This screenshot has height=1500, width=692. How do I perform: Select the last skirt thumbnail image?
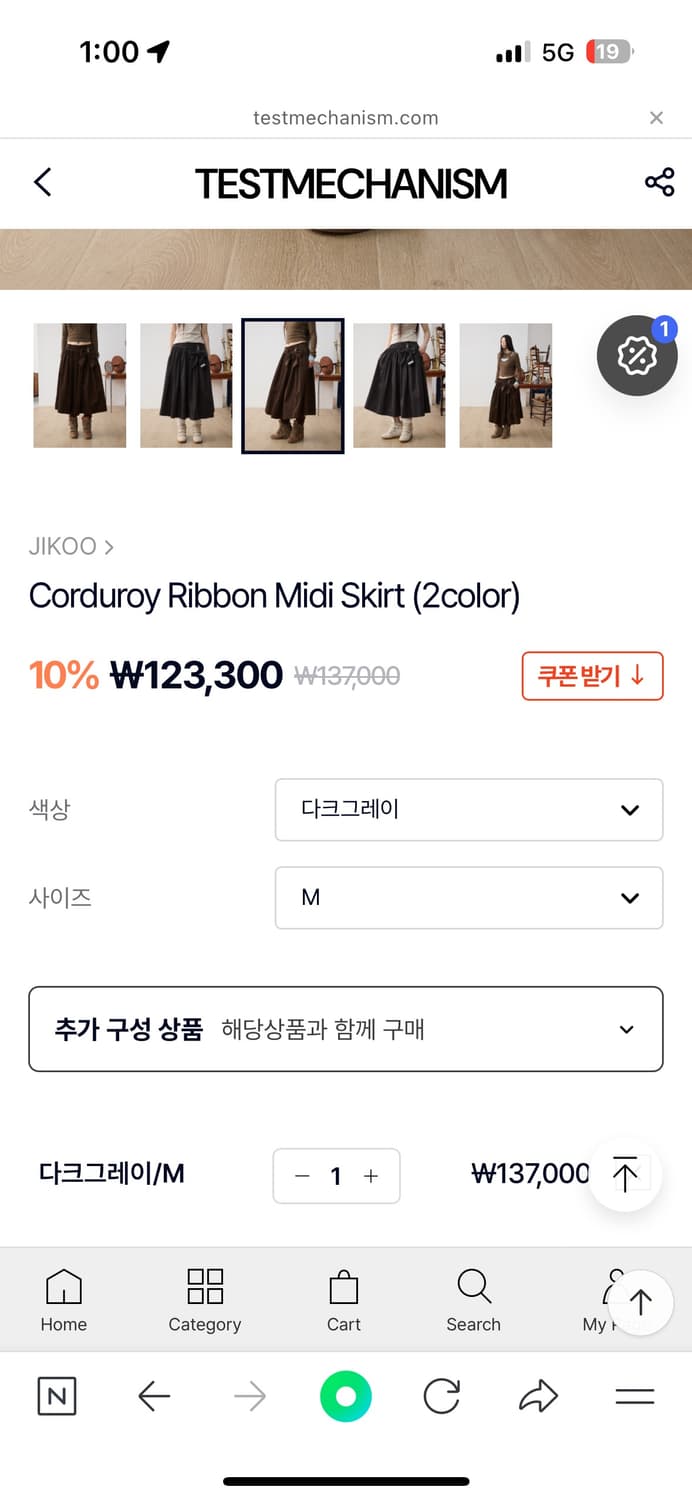point(506,385)
